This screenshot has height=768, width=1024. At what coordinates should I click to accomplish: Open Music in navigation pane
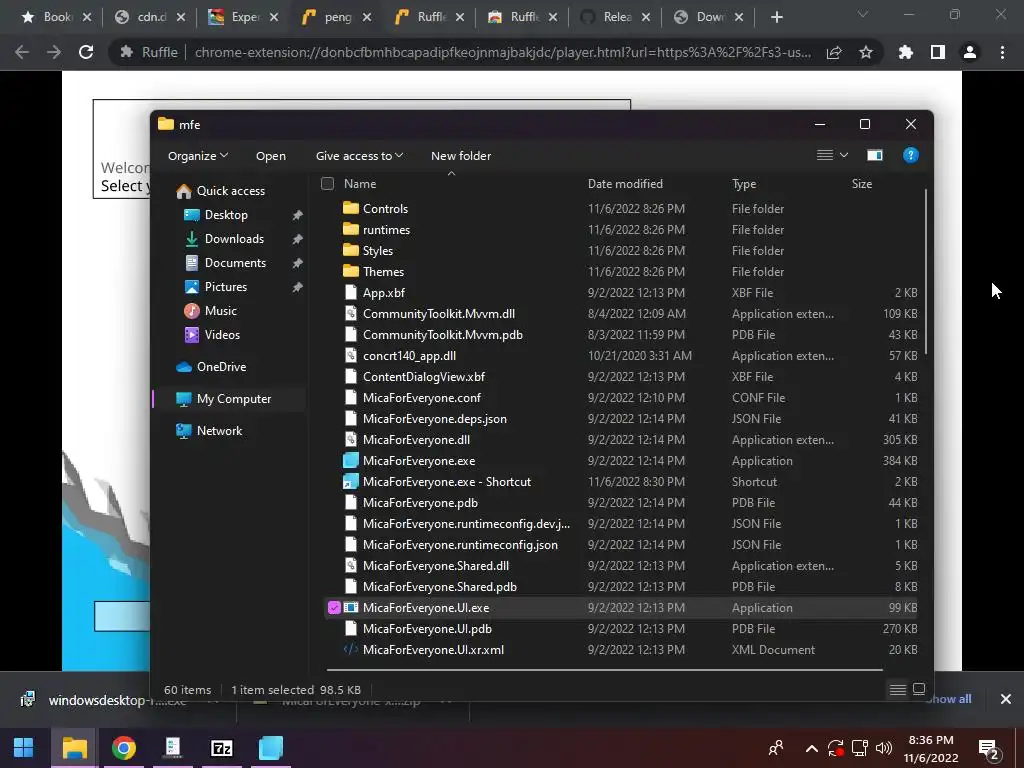[x=220, y=311]
